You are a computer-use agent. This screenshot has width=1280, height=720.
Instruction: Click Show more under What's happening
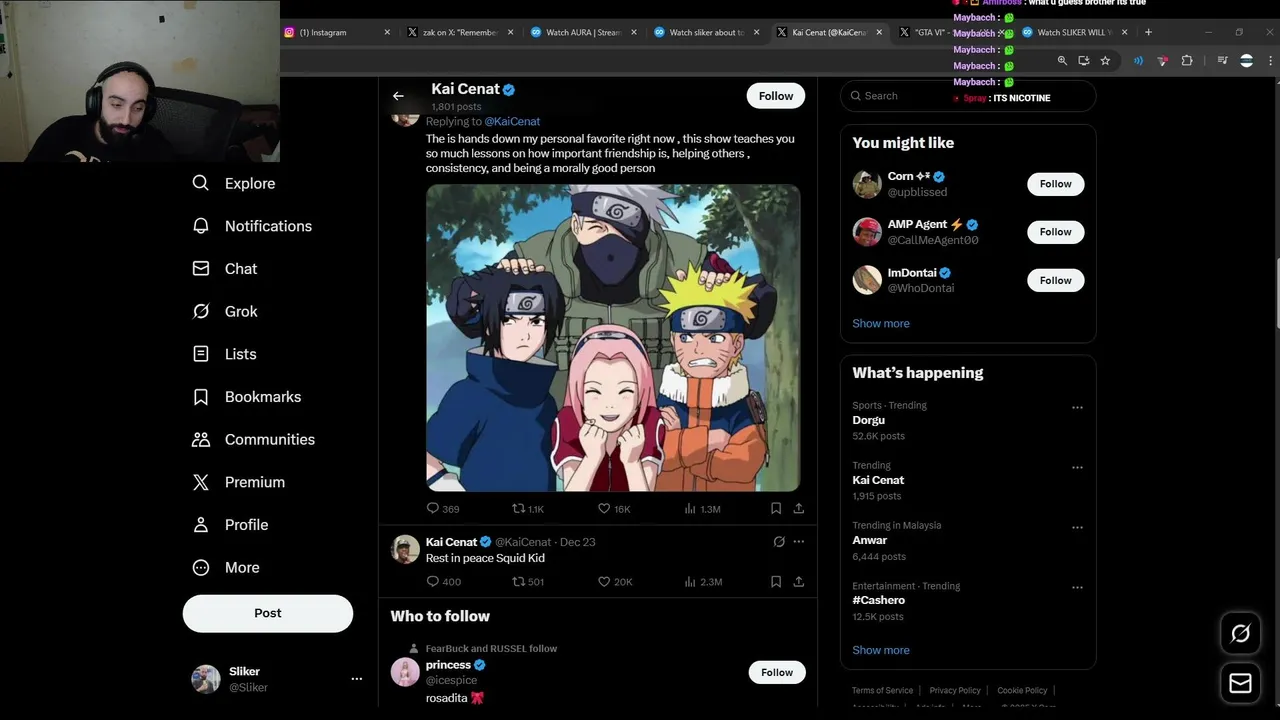pyautogui.click(x=881, y=650)
